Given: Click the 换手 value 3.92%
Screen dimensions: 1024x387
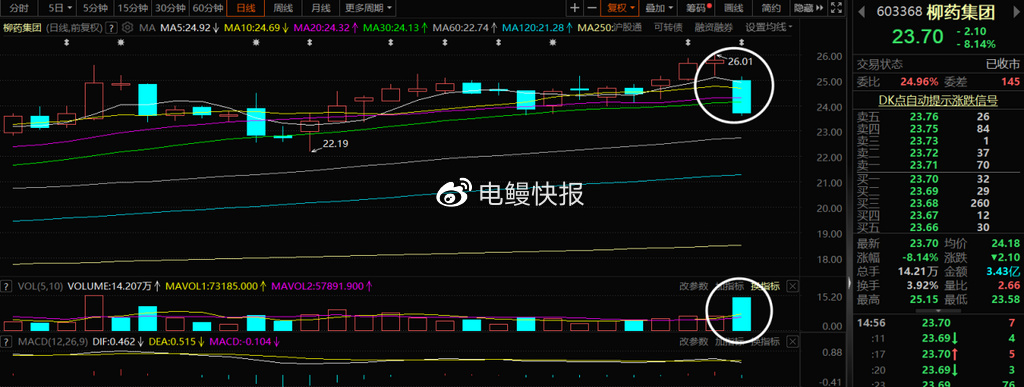Looking at the screenshot, I should 922,285.
